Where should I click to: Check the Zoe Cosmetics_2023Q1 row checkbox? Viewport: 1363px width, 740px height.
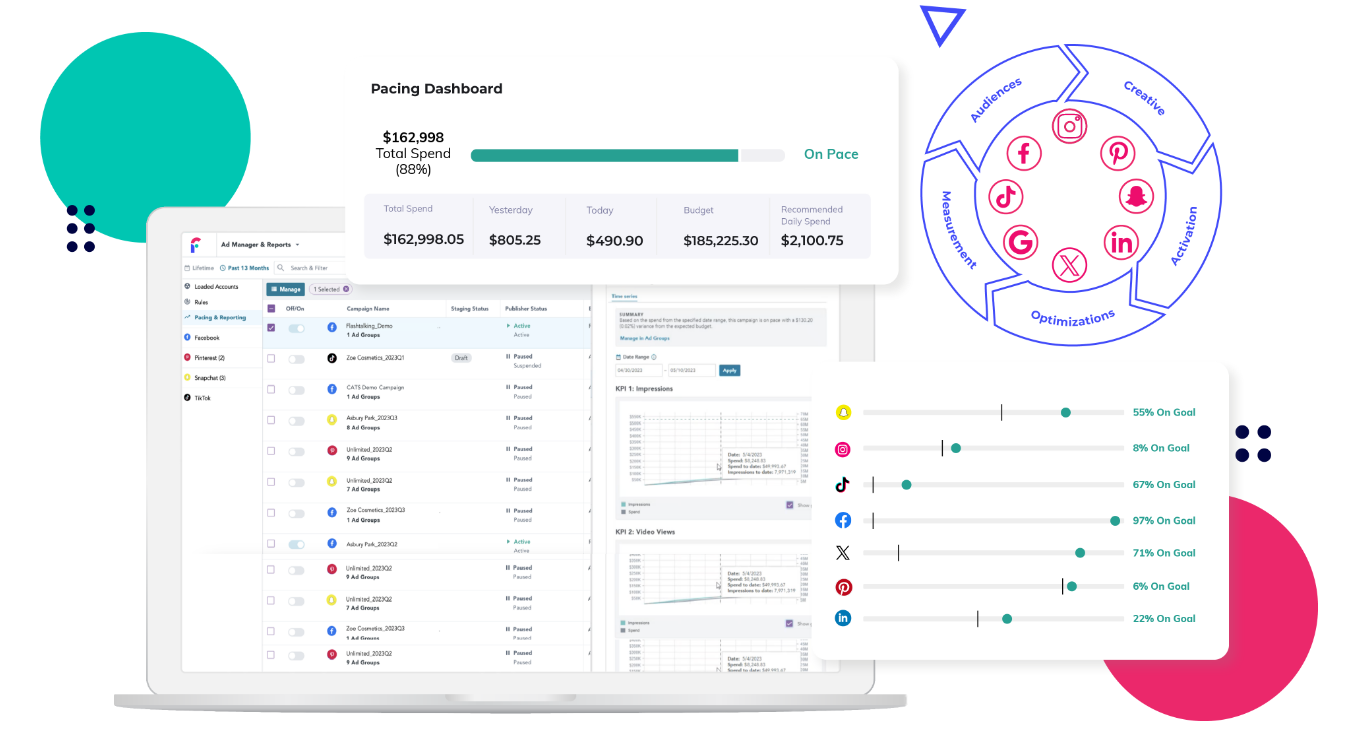coord(271,359)
